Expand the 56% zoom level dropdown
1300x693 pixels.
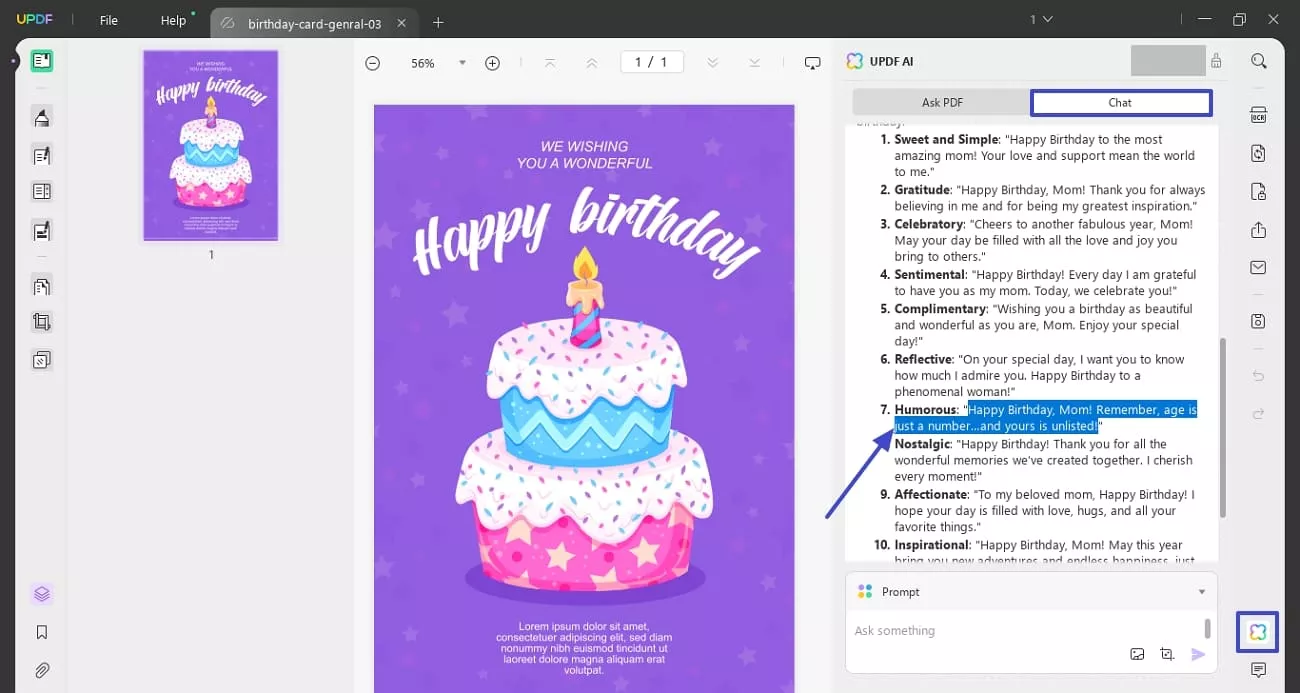[x=462, y=63]
